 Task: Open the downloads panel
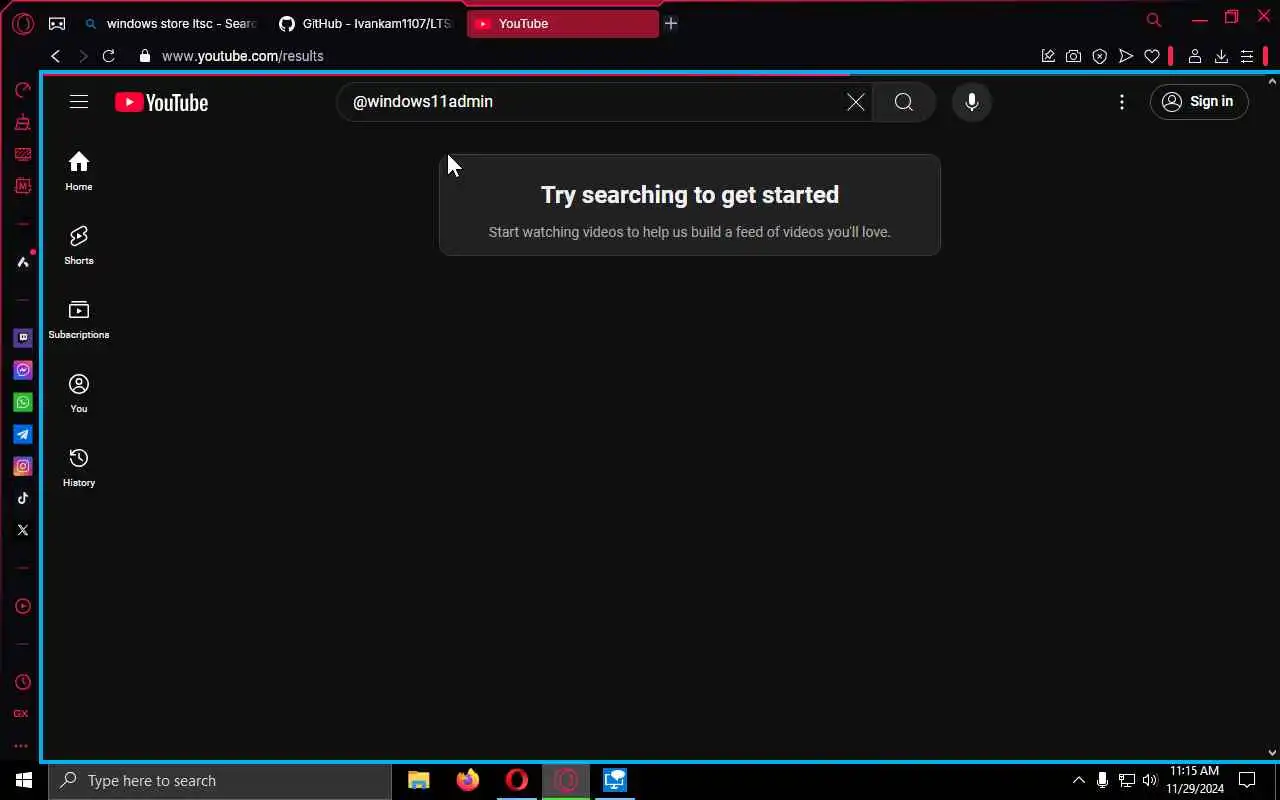pyautogui.click(x=1221, y=57)
